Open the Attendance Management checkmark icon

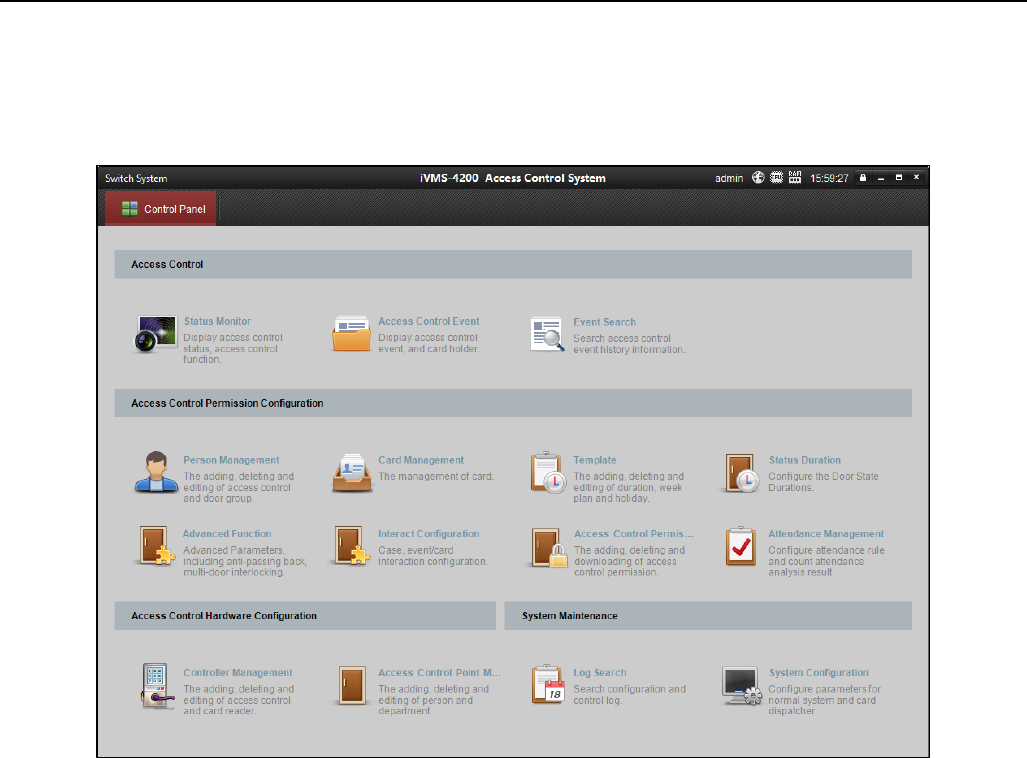(741, 546)
